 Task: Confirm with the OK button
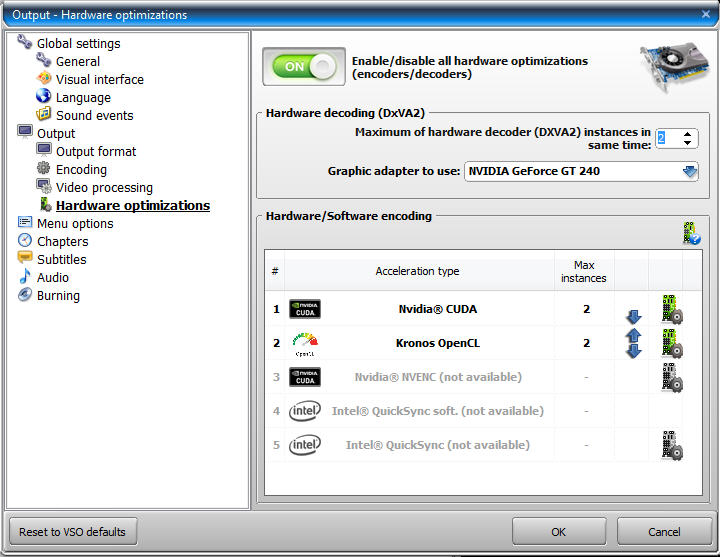pos(559,532)
